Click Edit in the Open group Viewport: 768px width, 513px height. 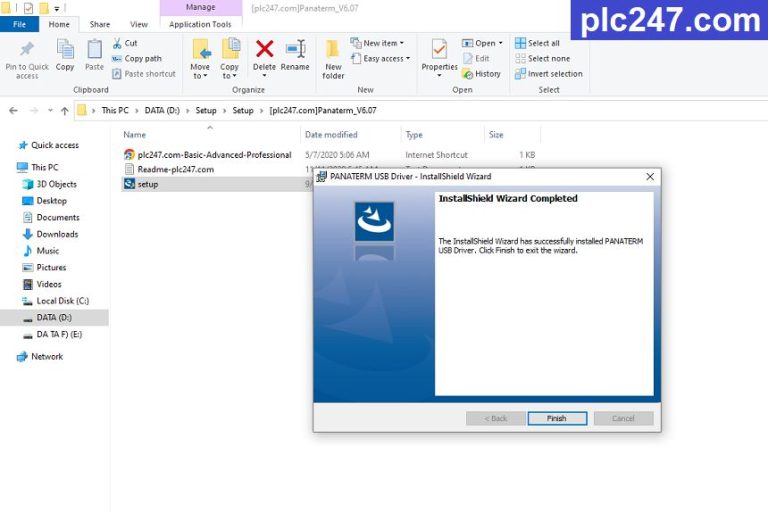point(476,58)
